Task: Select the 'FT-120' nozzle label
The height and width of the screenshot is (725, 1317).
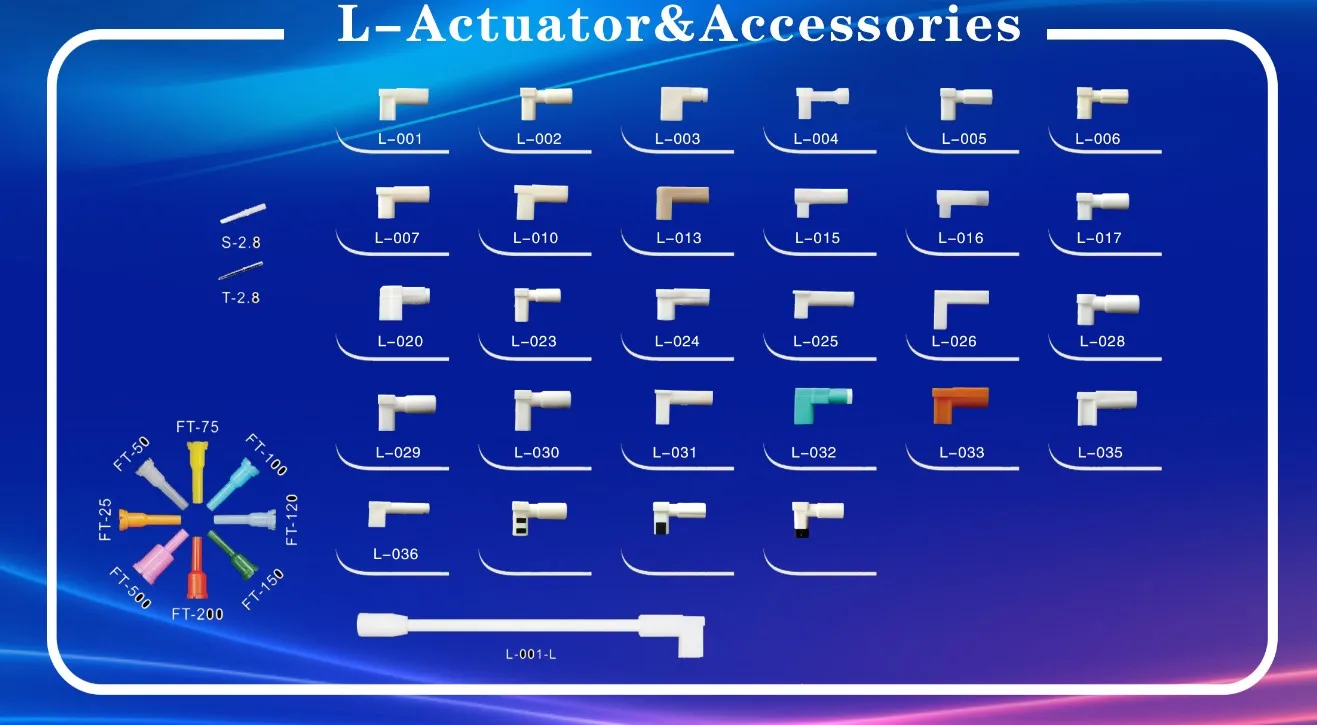Action: click(x=292, y=519)
